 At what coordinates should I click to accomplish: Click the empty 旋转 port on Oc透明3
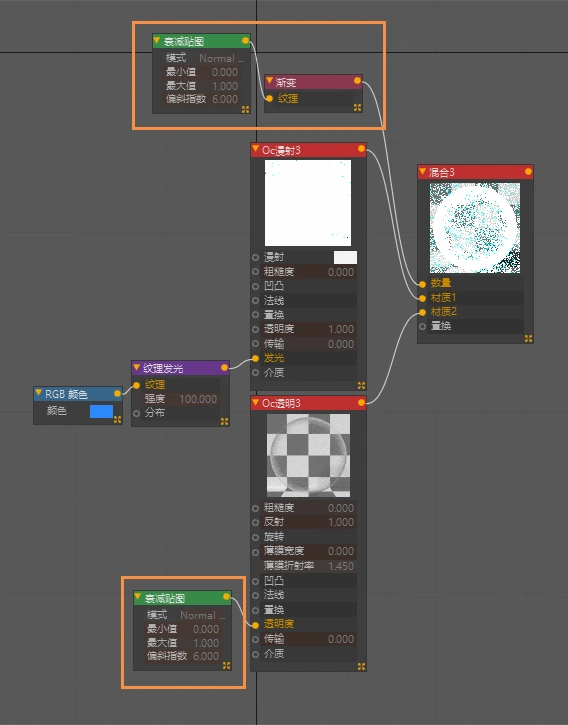click(x=255, y=537)
